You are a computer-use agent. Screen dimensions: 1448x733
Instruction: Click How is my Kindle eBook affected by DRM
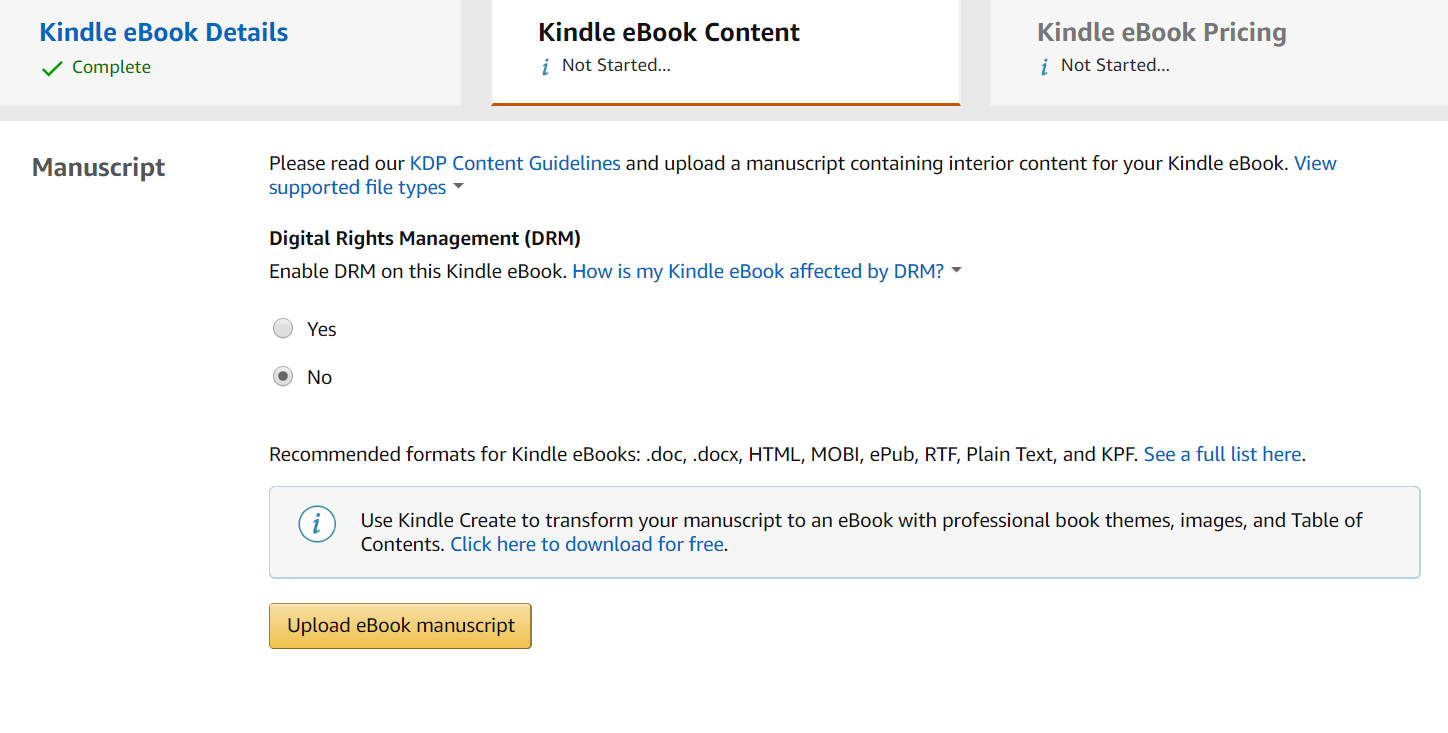pyautogui.click(x=757, y=271)
